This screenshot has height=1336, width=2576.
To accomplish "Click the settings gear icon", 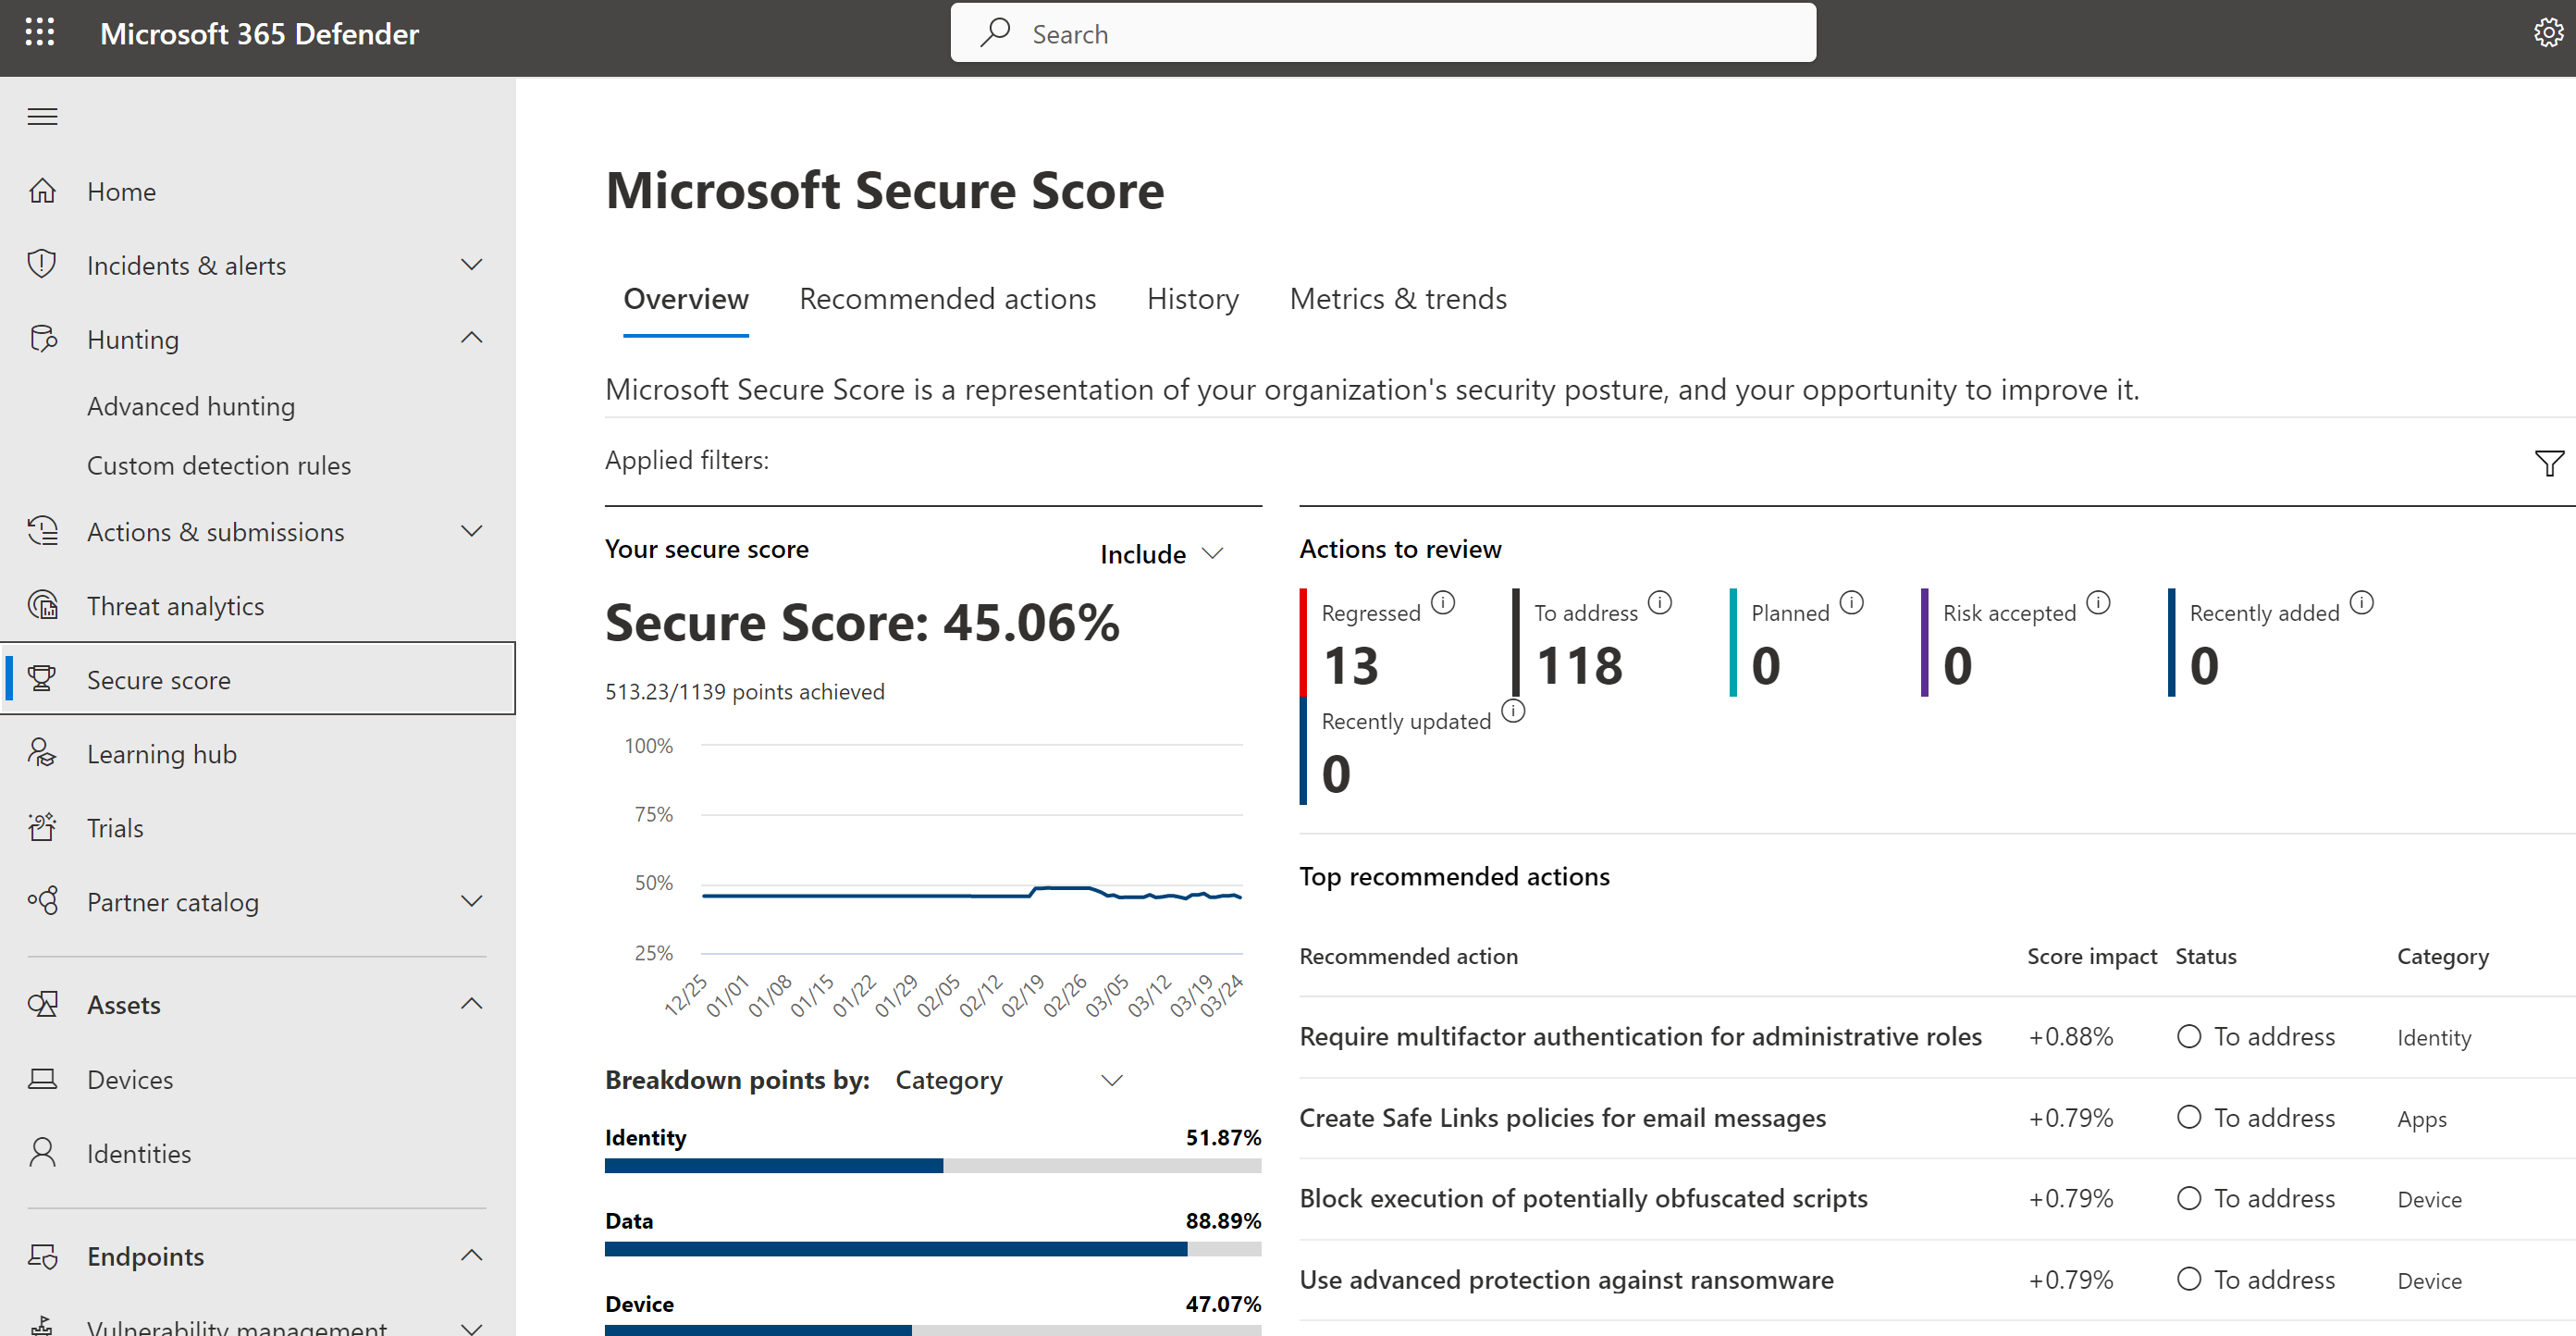I will (2547, 33).
